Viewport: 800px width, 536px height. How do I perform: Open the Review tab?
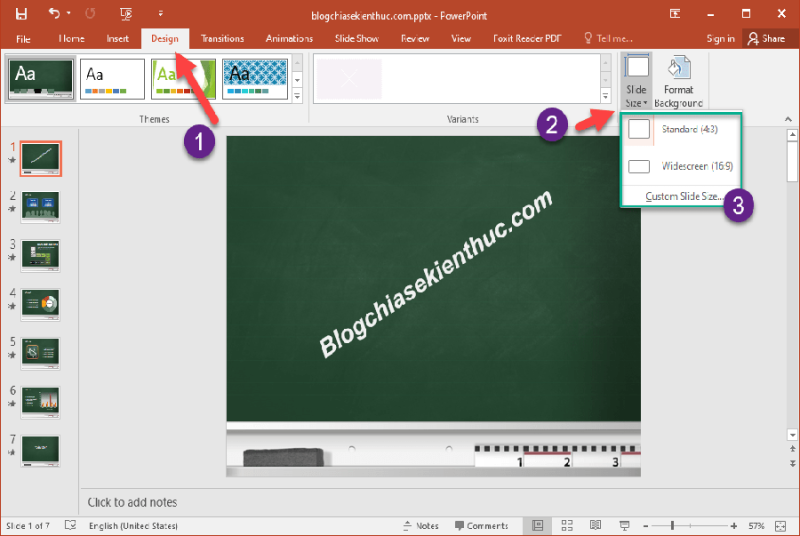tap(415, 39)
